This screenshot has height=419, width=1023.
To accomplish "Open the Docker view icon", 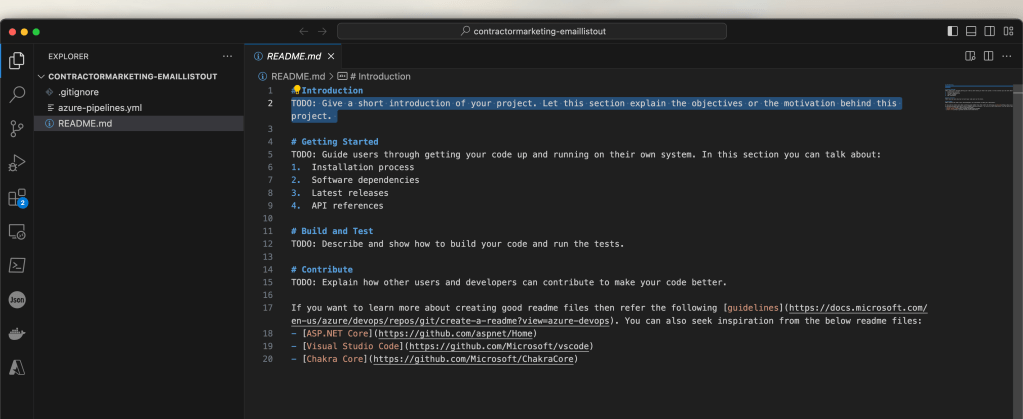I will click(x=17, y=334).
